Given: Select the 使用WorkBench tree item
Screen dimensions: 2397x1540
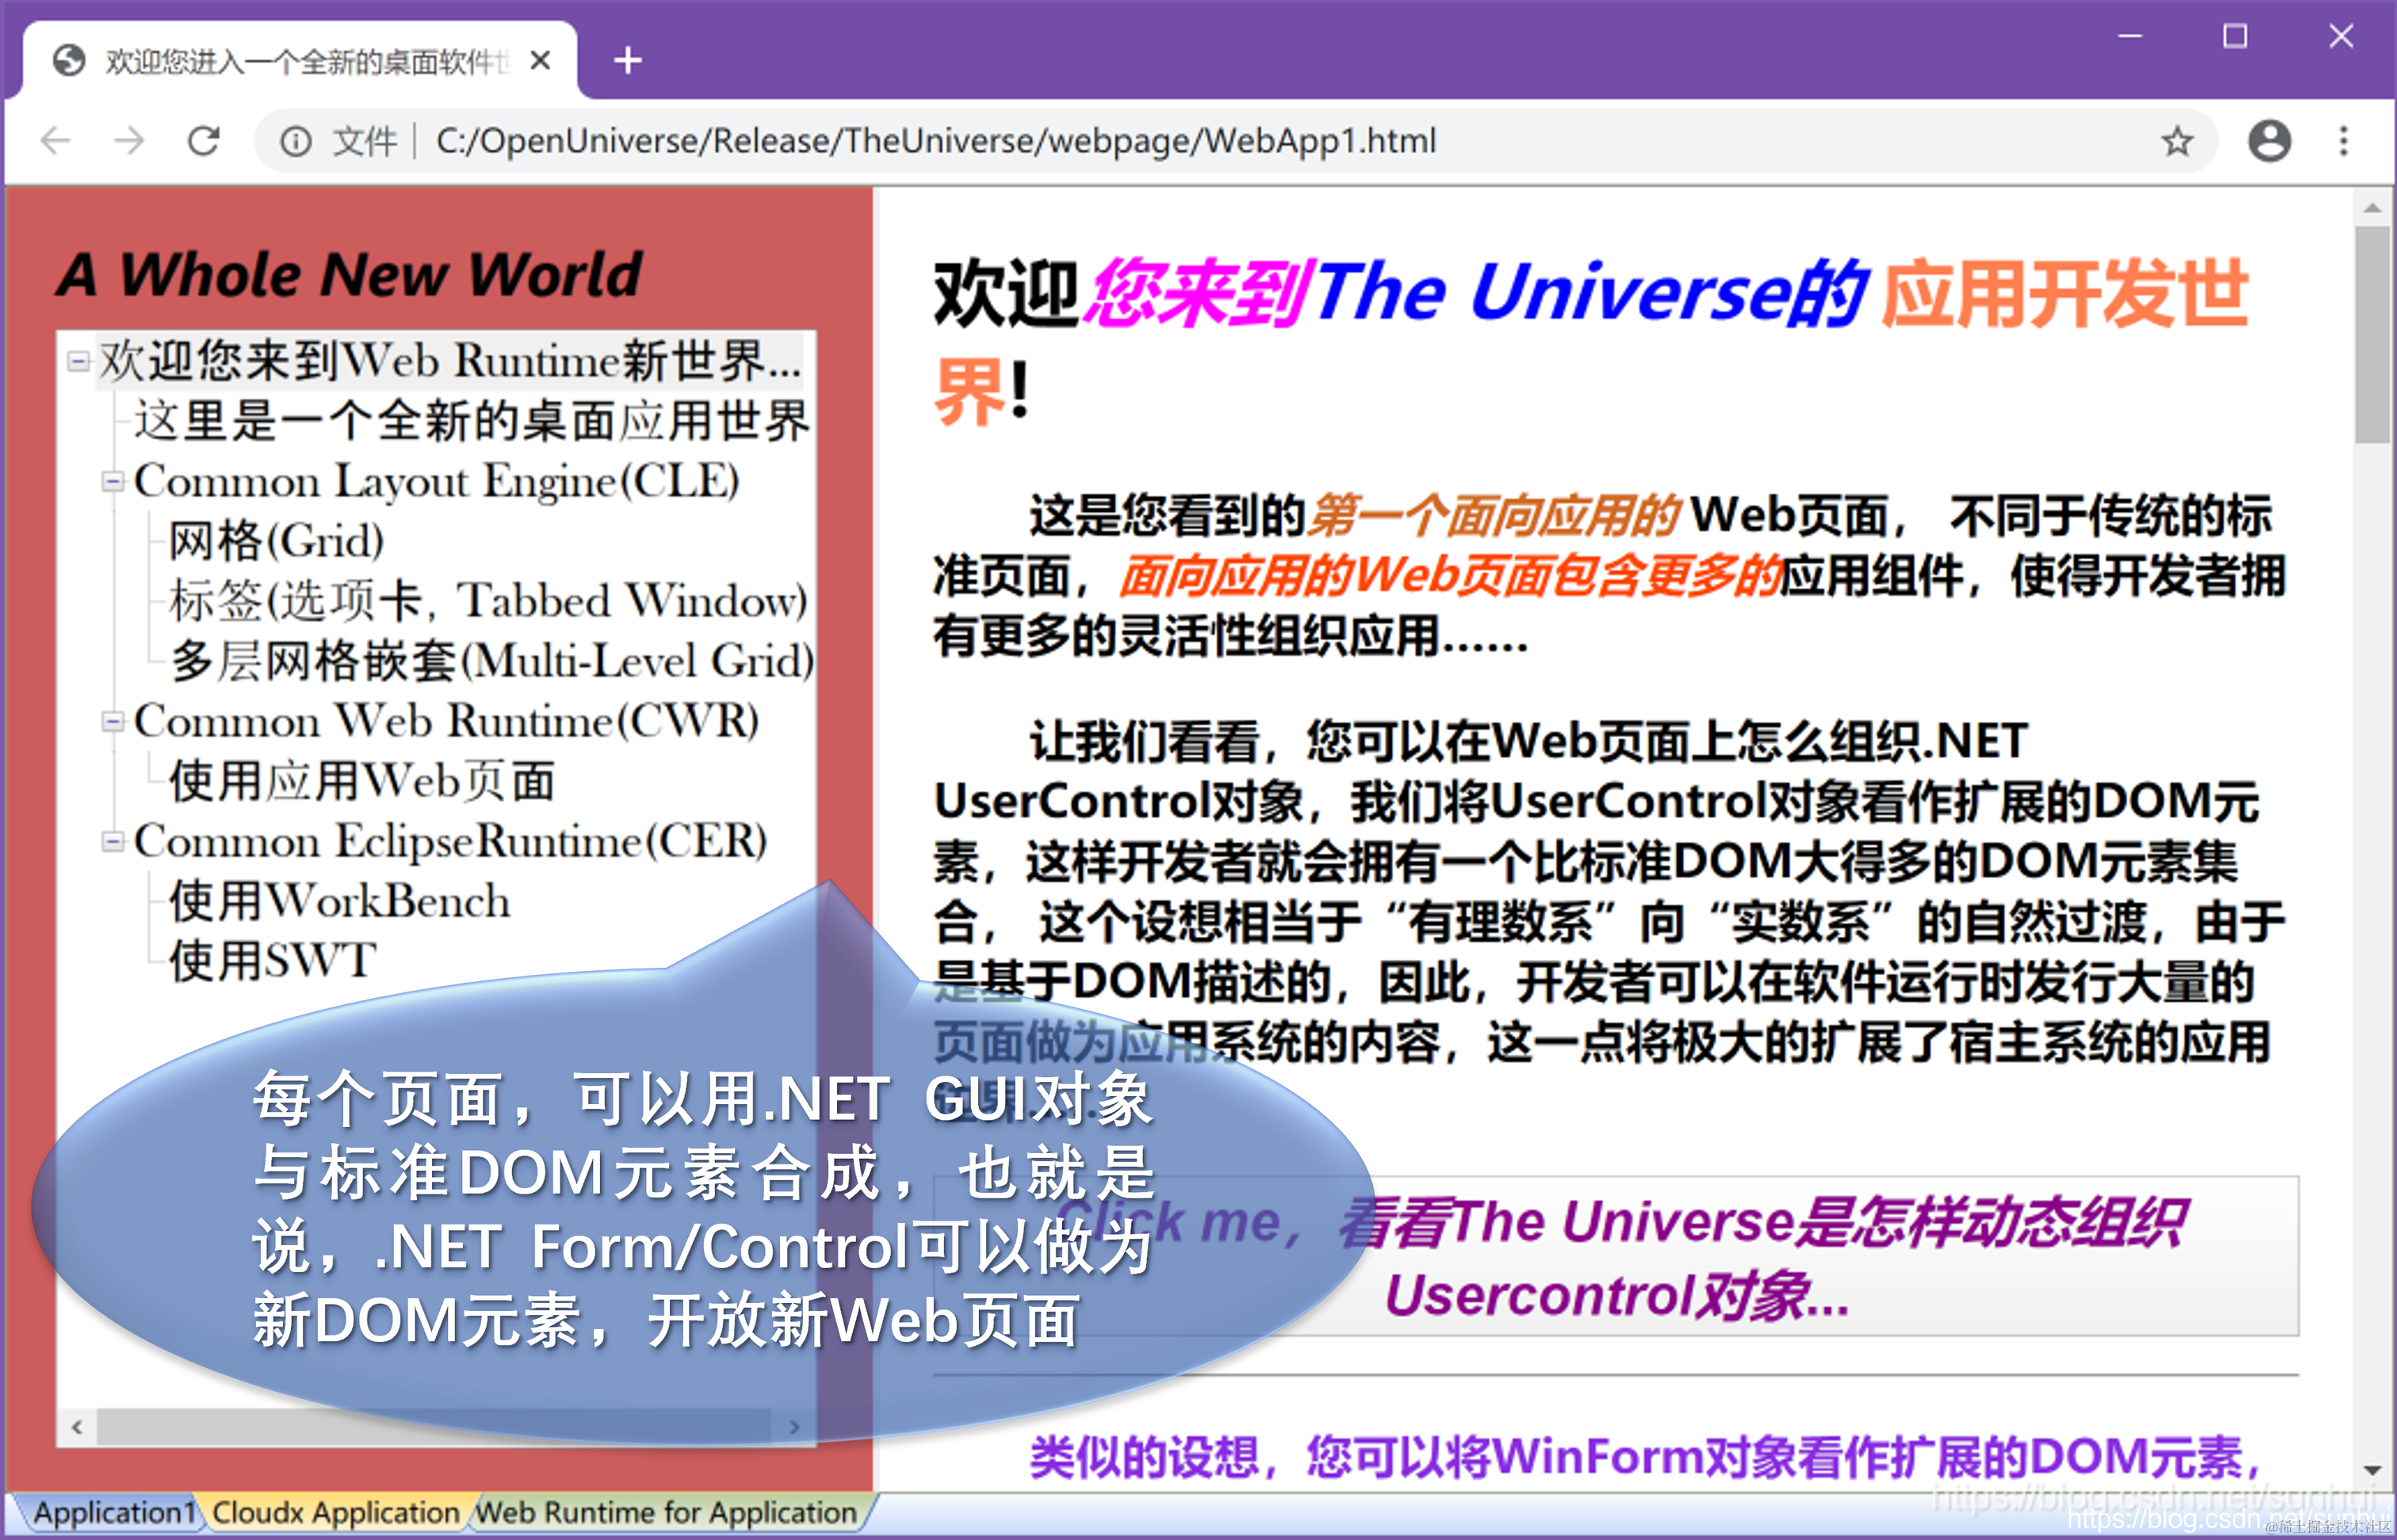Looking at the screenshot, I should pos(340,902).
